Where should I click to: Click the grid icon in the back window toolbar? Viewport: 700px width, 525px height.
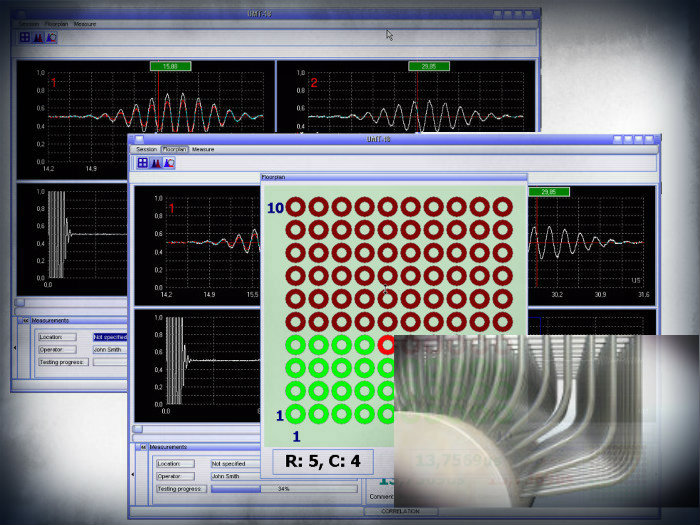point(25,37)
